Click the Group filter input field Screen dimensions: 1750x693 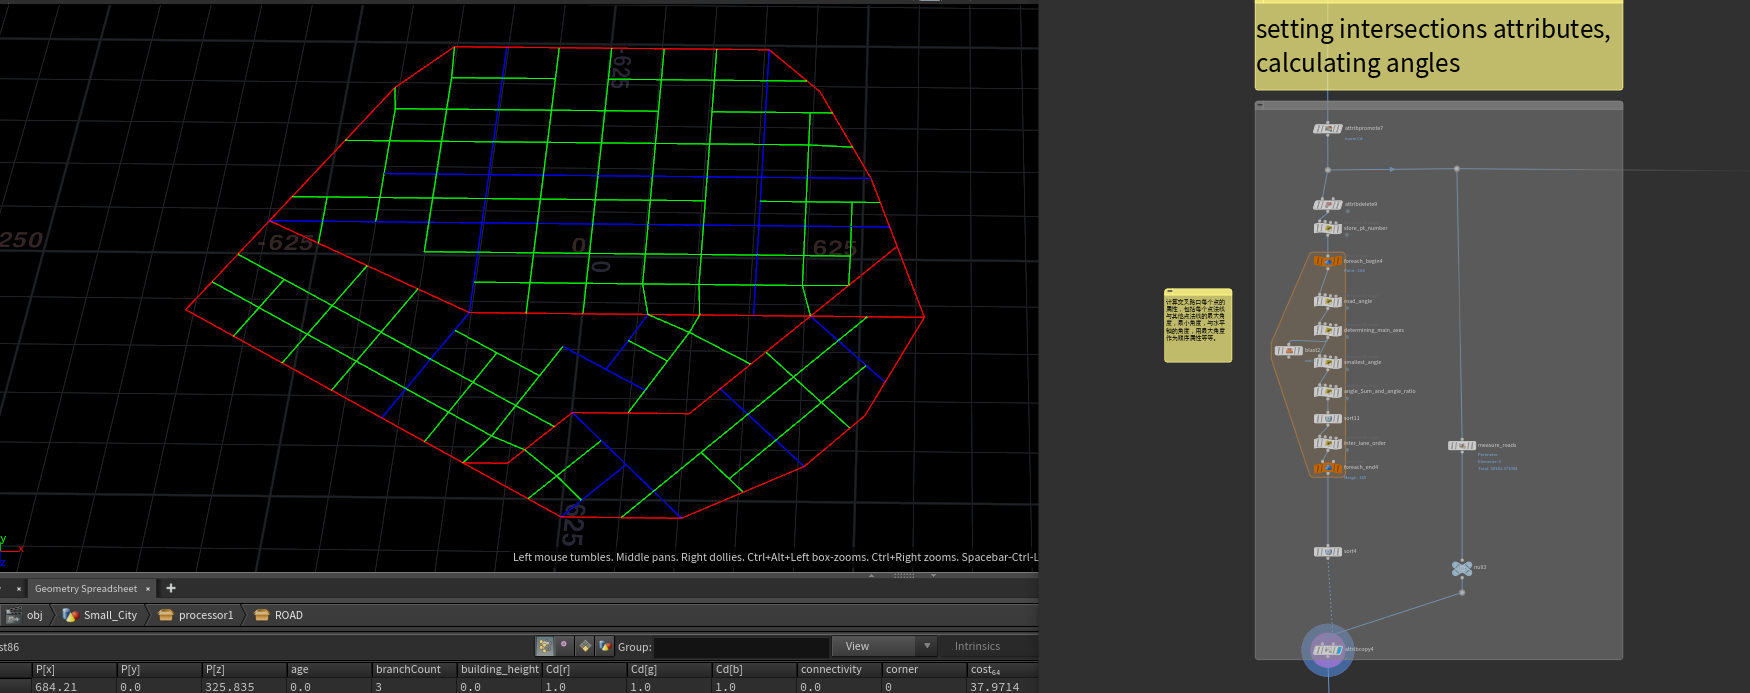click(741, 647)
